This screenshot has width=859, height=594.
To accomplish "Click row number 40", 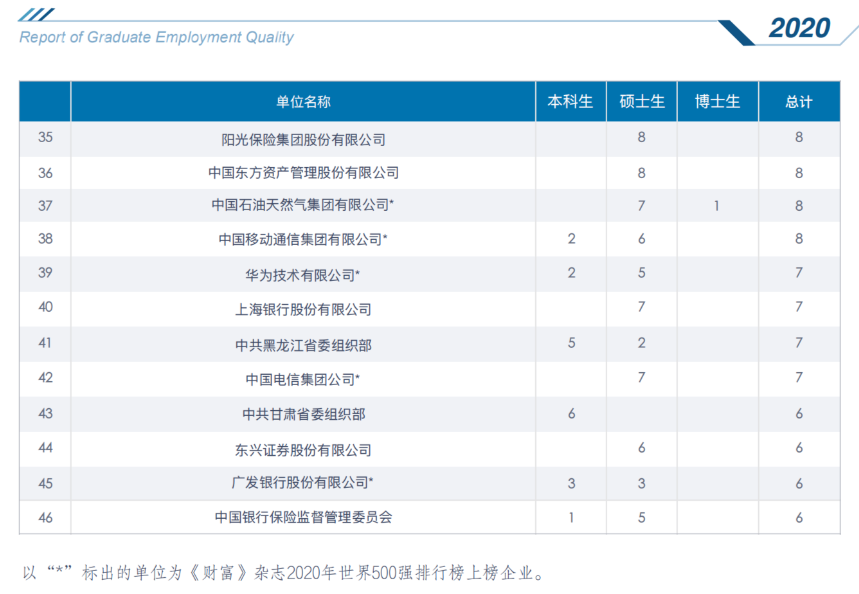I will click(45, 307).
